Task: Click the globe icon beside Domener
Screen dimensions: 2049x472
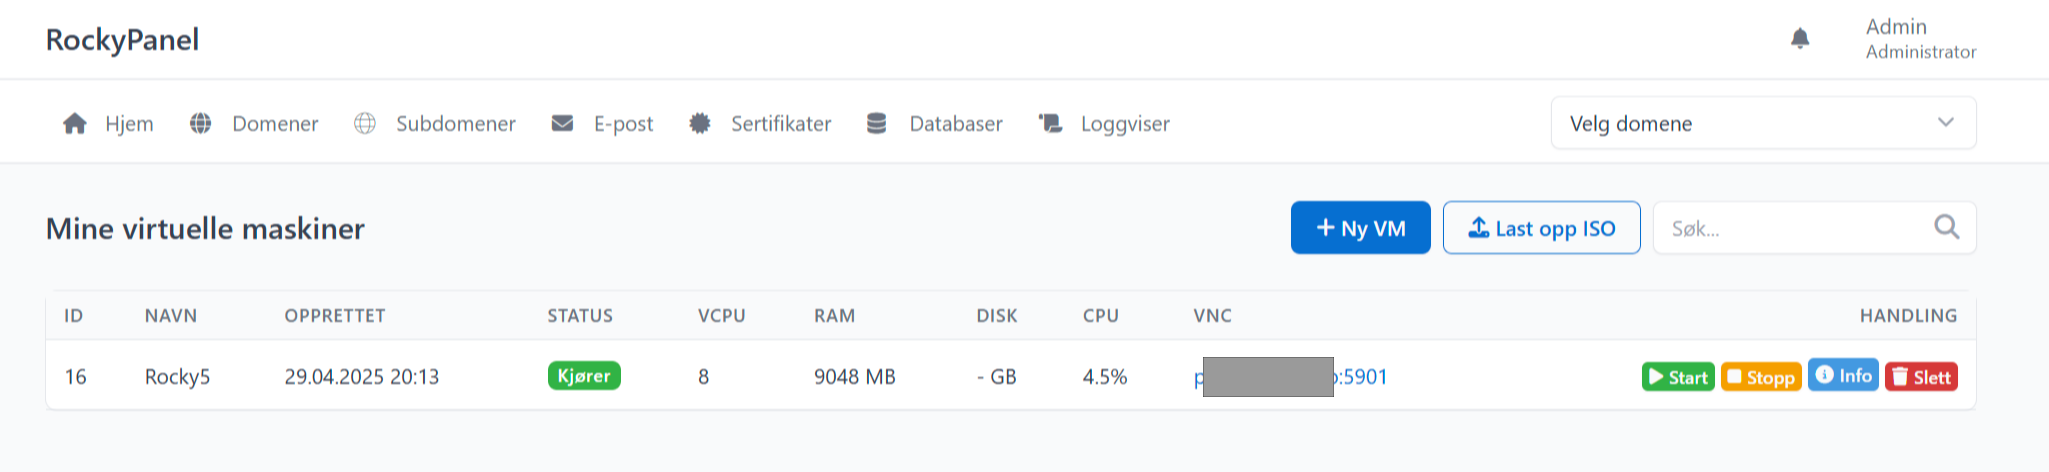Action: [x=201, y=124]
